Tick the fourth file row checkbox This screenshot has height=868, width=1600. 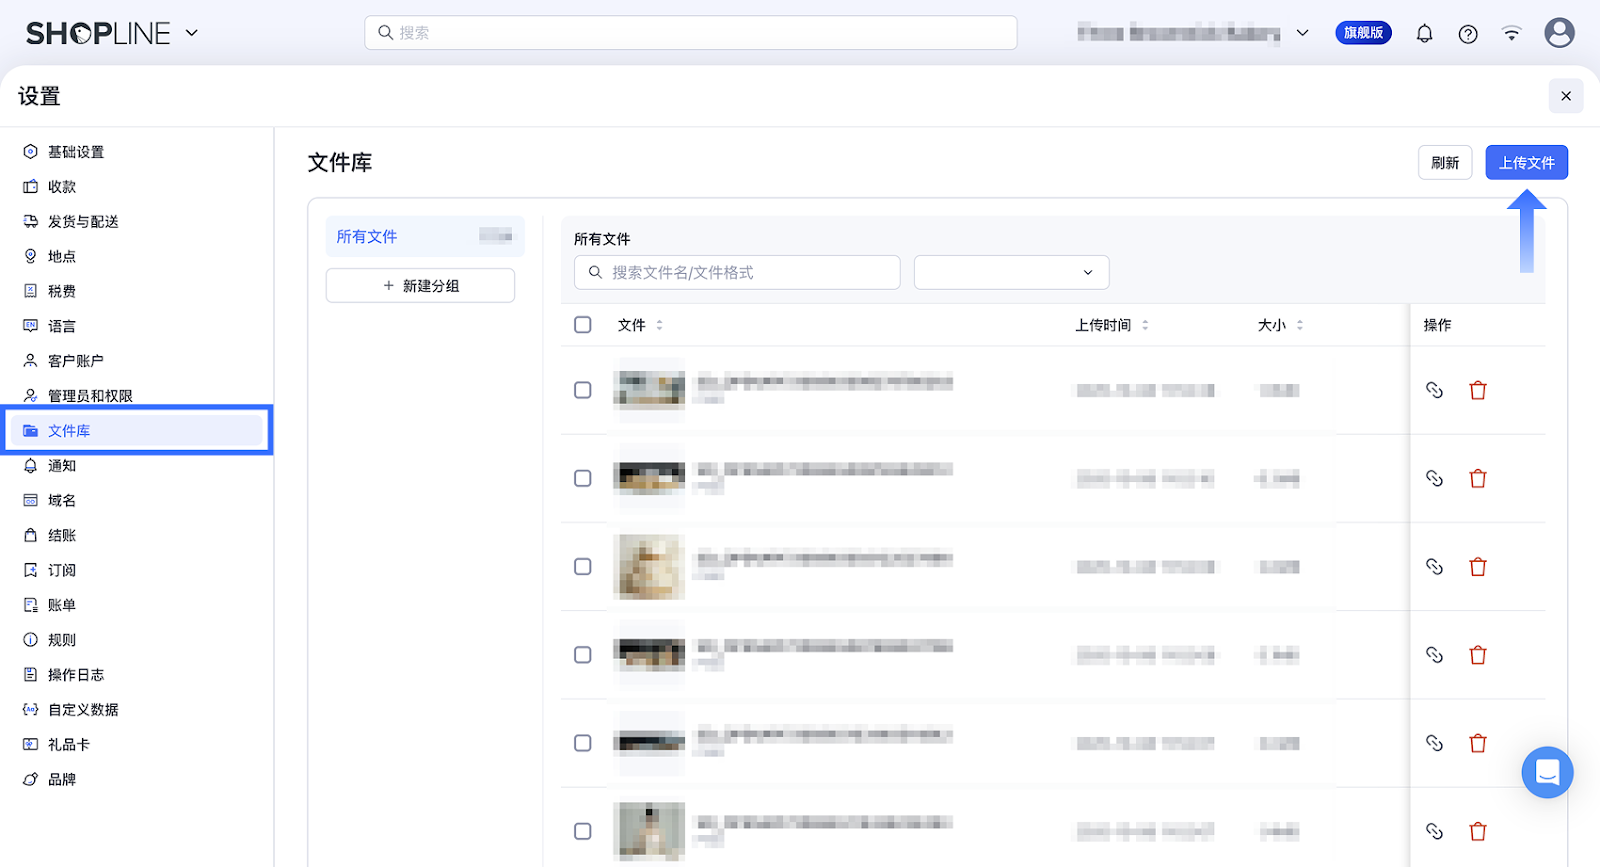(583, 655)
